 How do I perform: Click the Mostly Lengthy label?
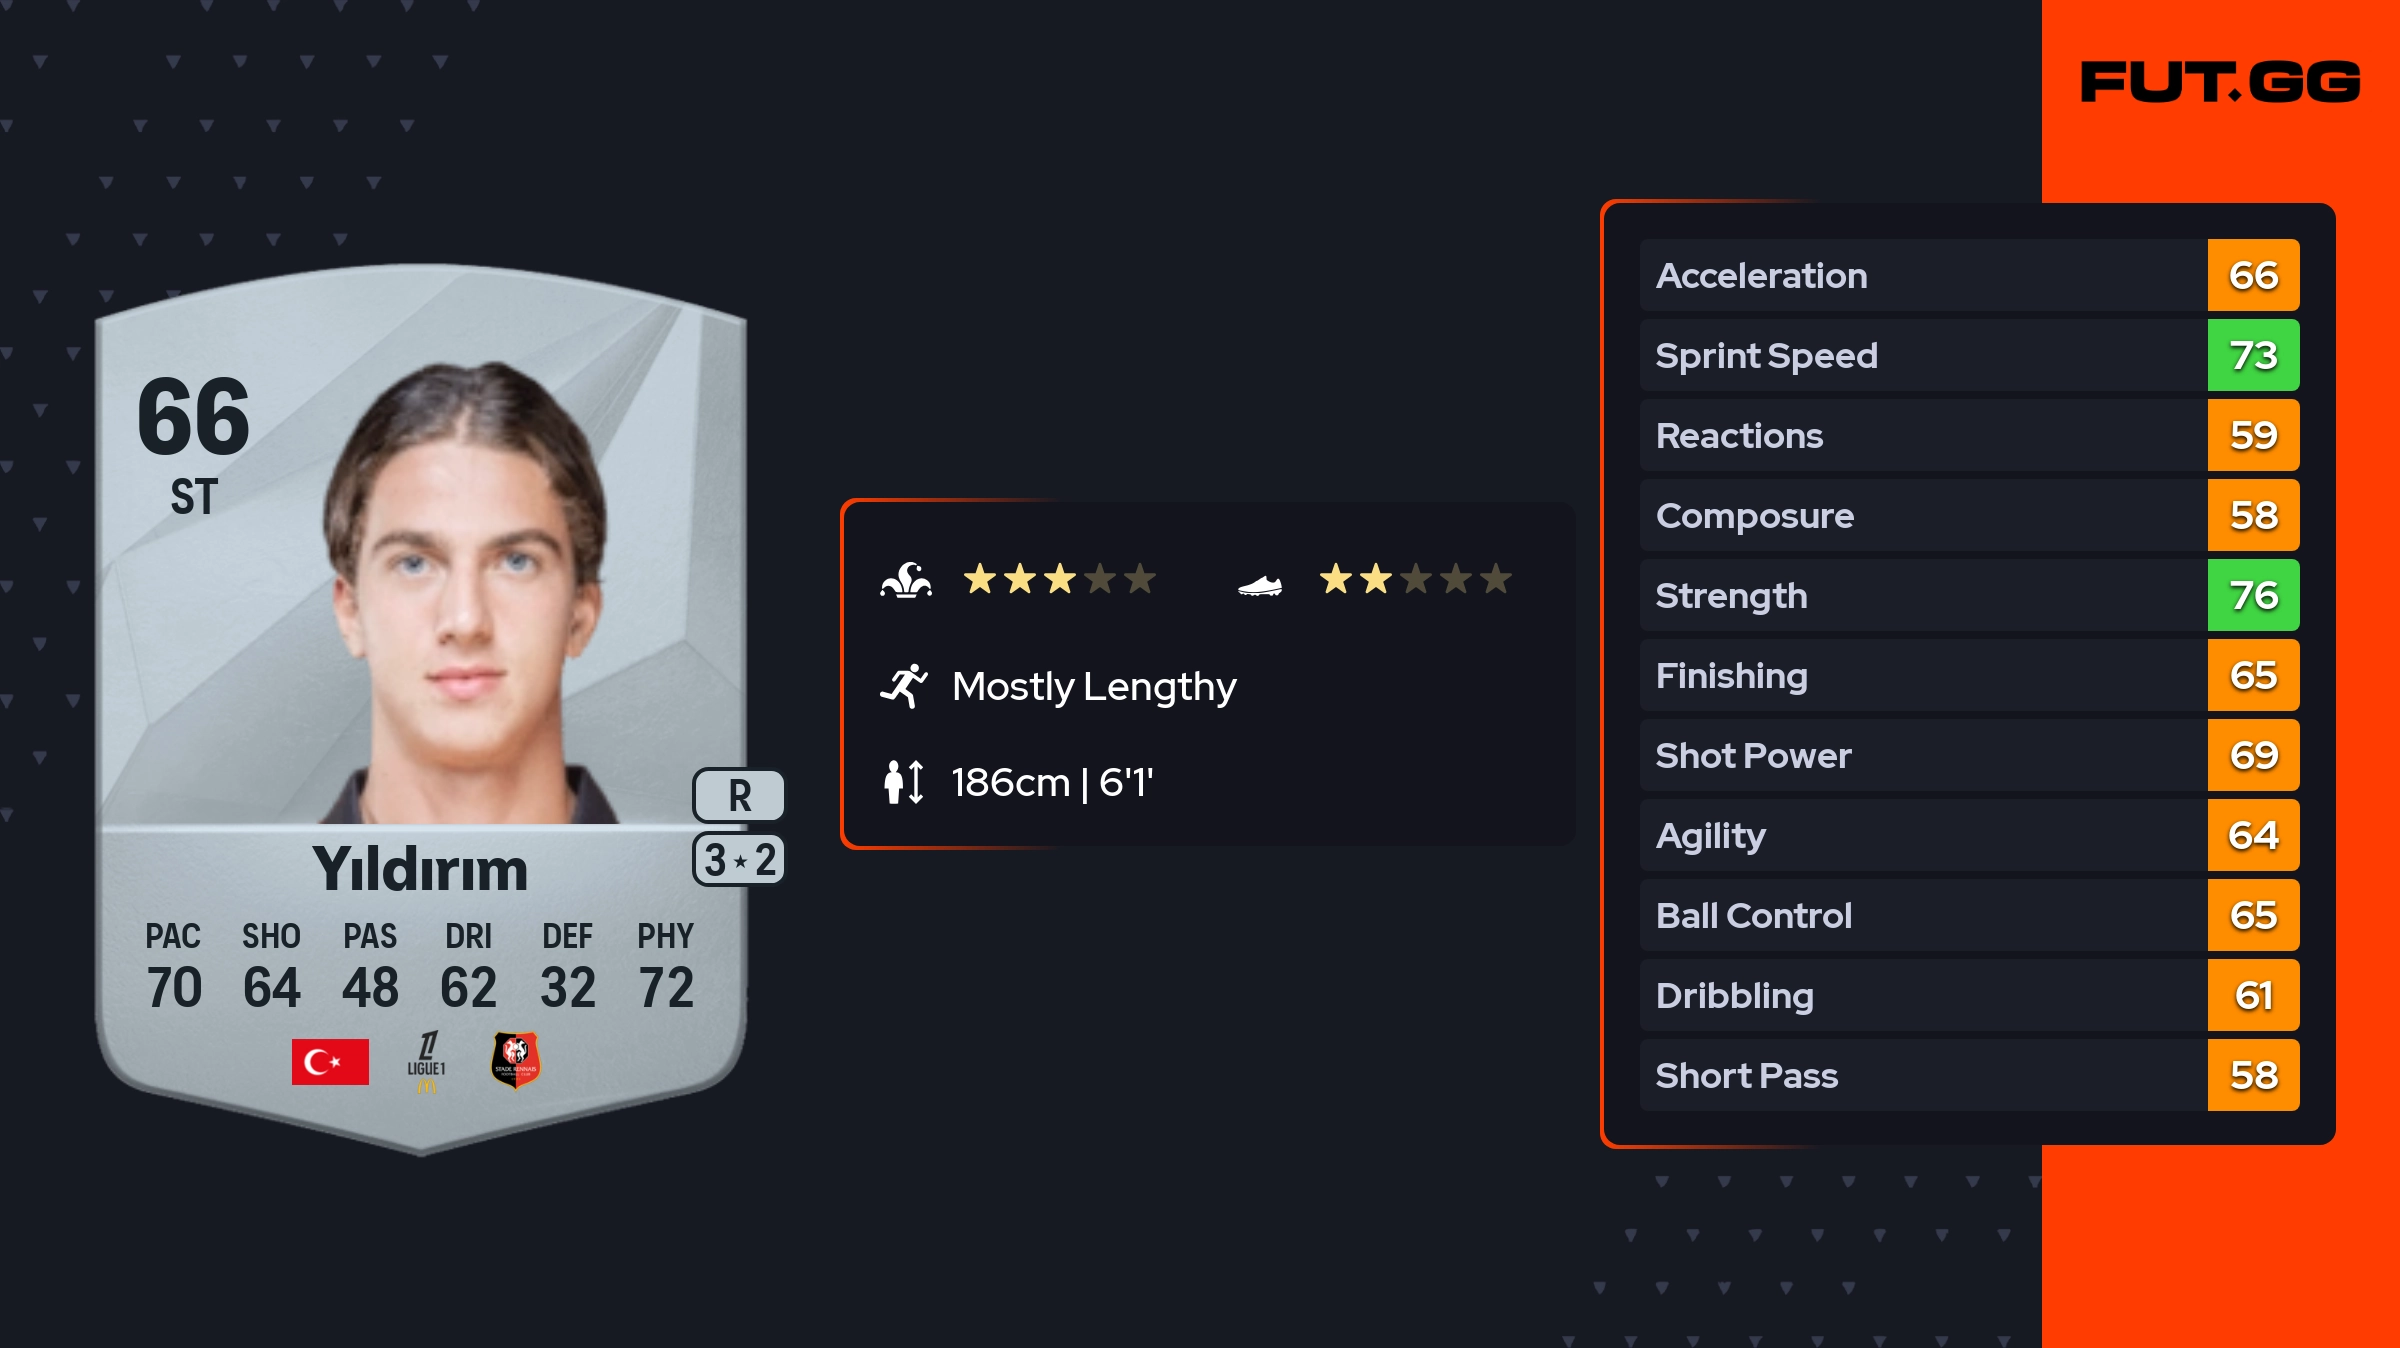(x=1094, y=686)
